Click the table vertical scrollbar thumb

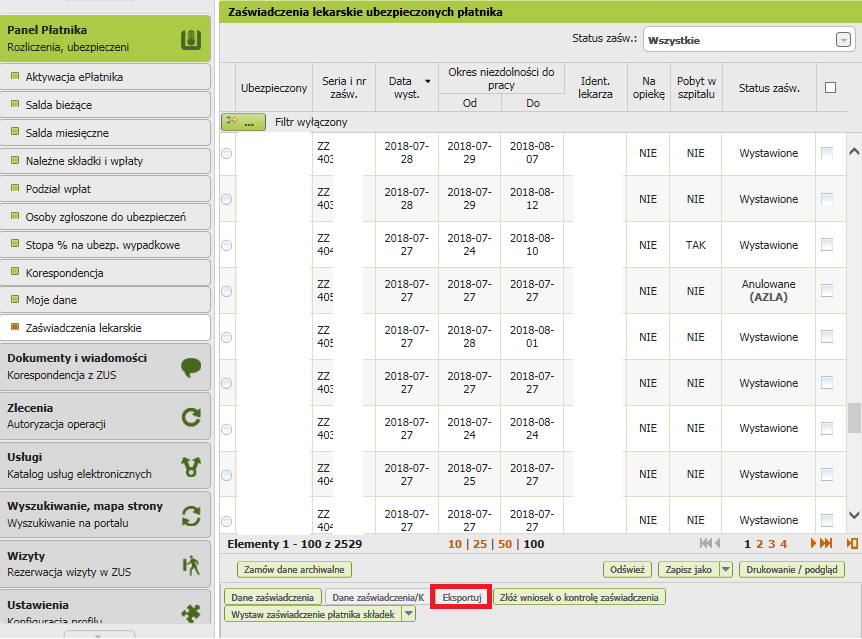(x=854, y=418)
